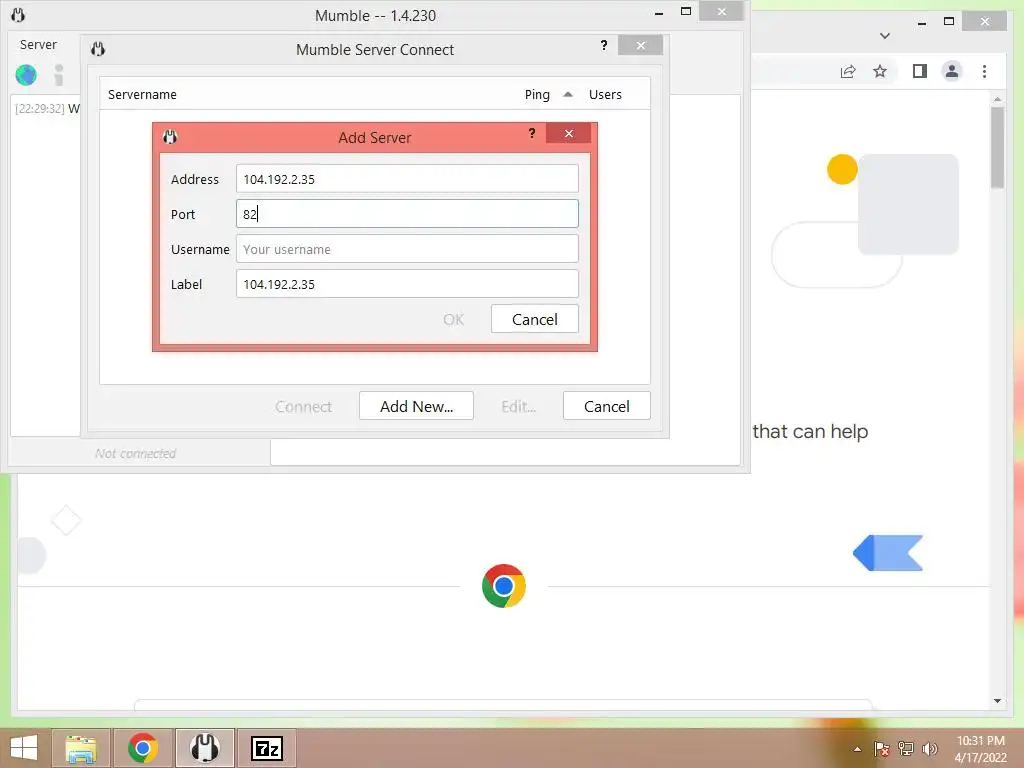Click Chrome's share page icon

click(x=848, y=71)
